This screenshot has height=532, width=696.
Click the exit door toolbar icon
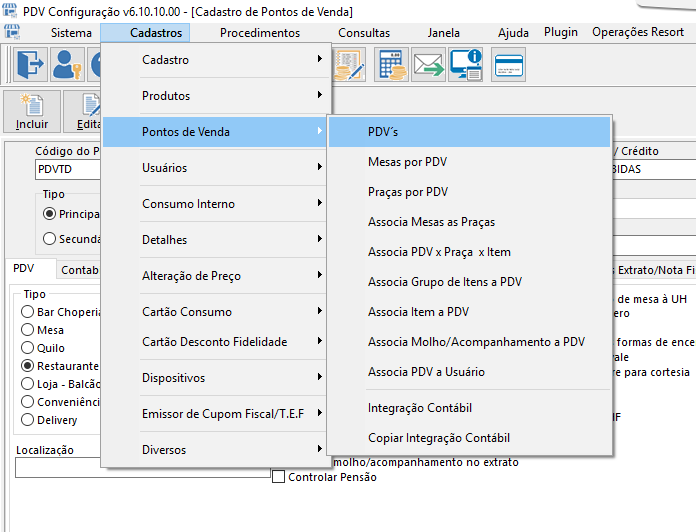coord(30,65)
